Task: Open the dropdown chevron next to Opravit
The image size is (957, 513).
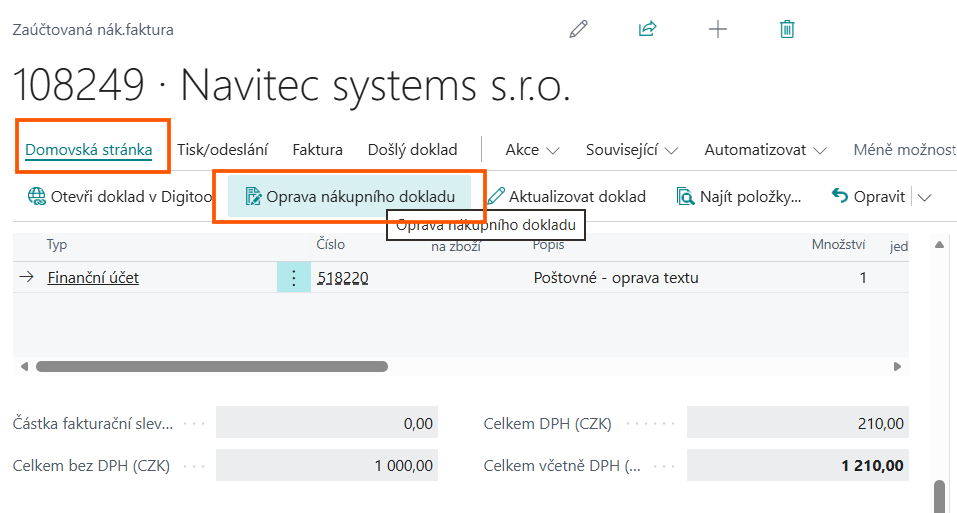Action: tap(925, 197)
